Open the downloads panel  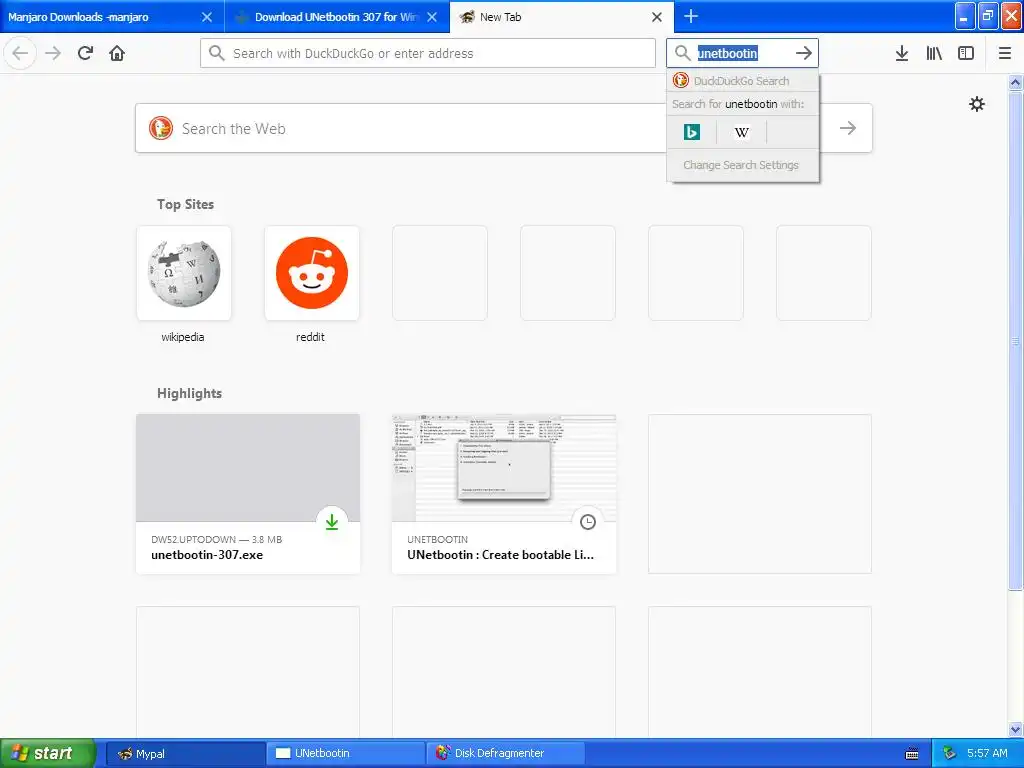(x=902, y=53)
